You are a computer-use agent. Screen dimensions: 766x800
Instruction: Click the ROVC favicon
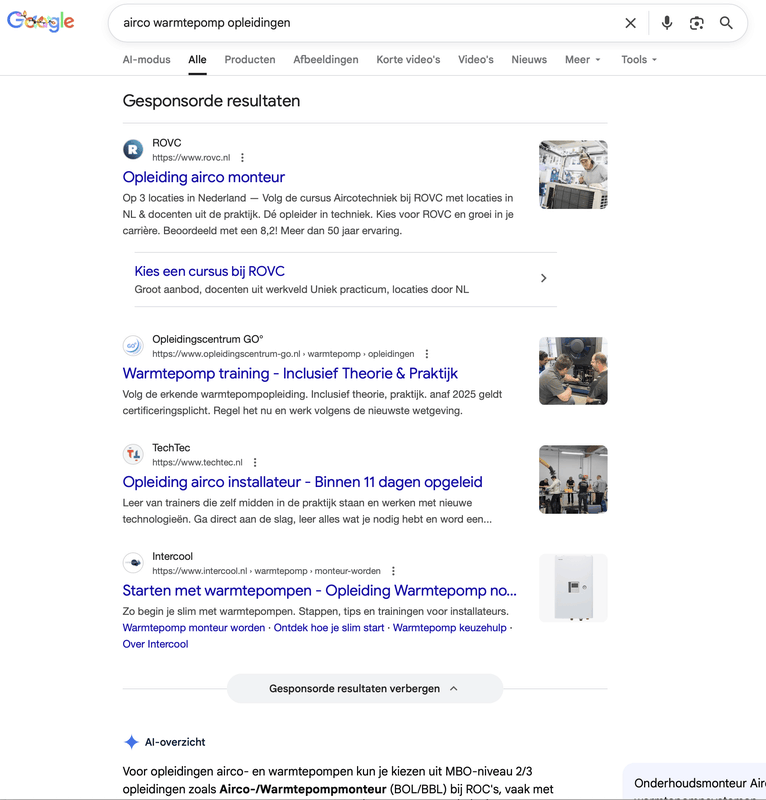(133, 149)
